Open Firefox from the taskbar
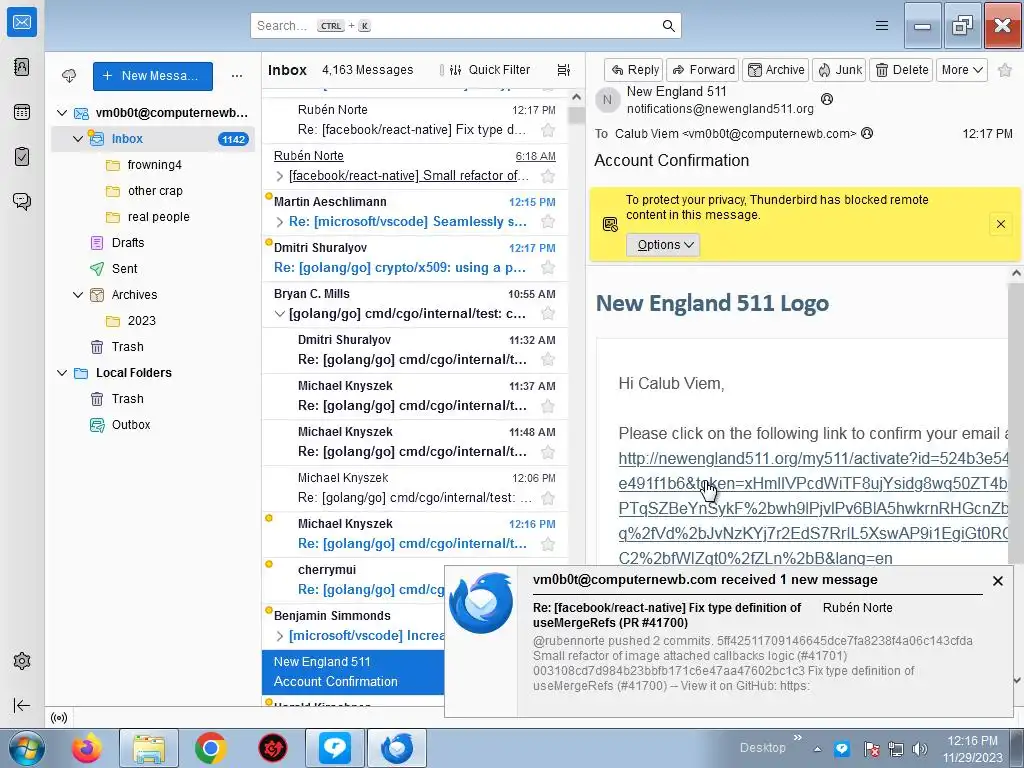The image size is (1024, 768). pyautogui.click(x=87, y=748)
